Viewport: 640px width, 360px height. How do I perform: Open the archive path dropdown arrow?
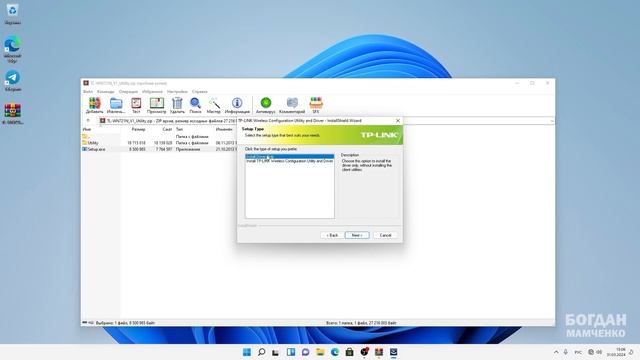pos(552,121)
